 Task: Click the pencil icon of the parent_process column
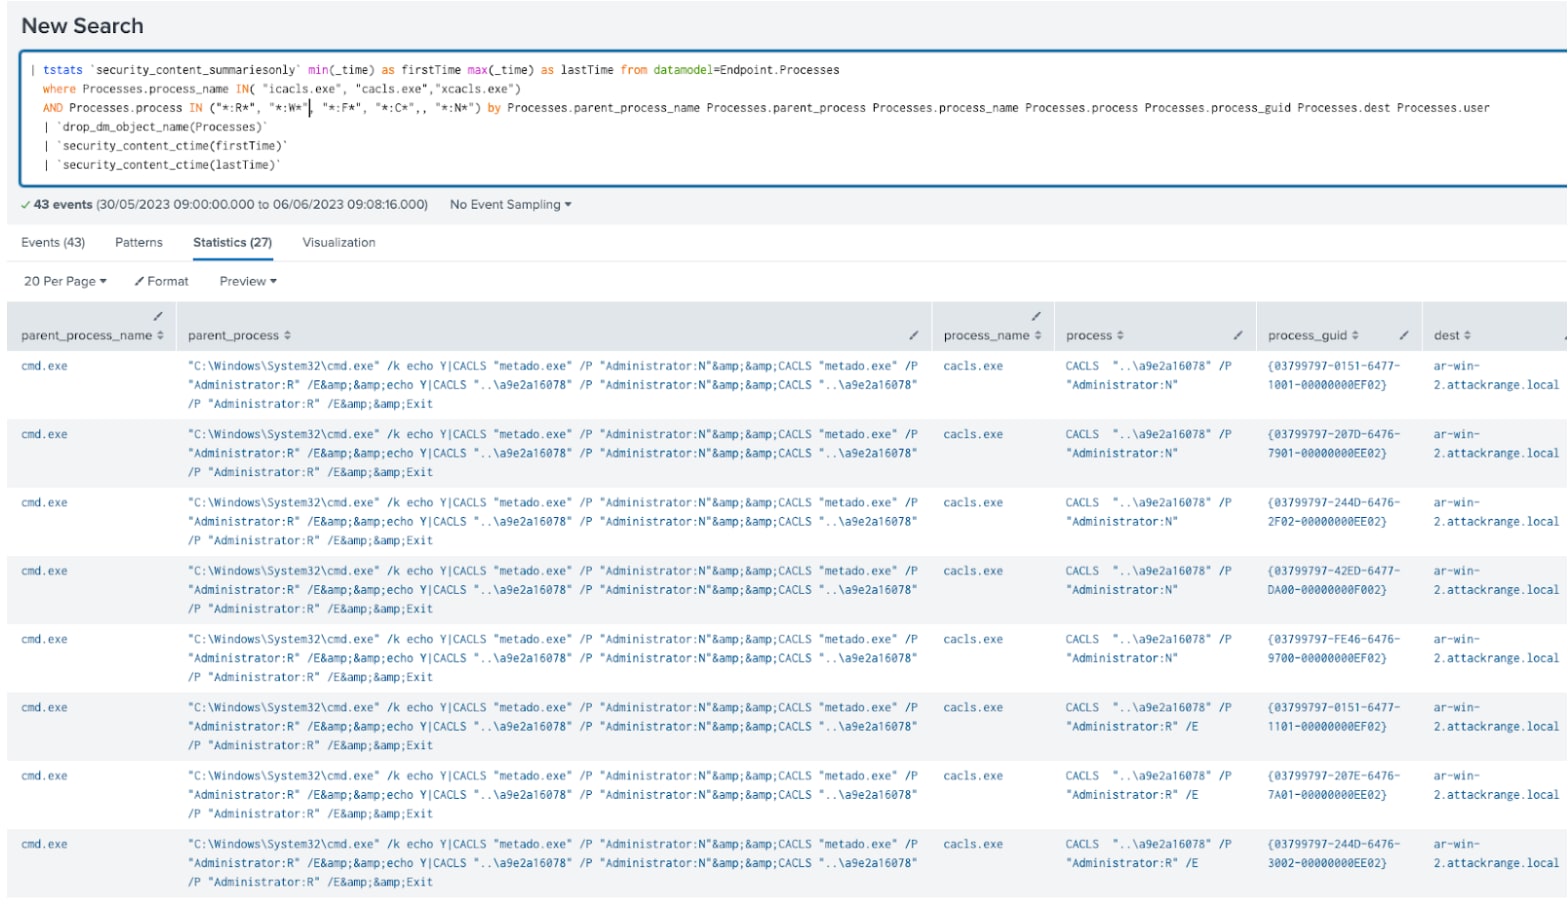[913, 335]
